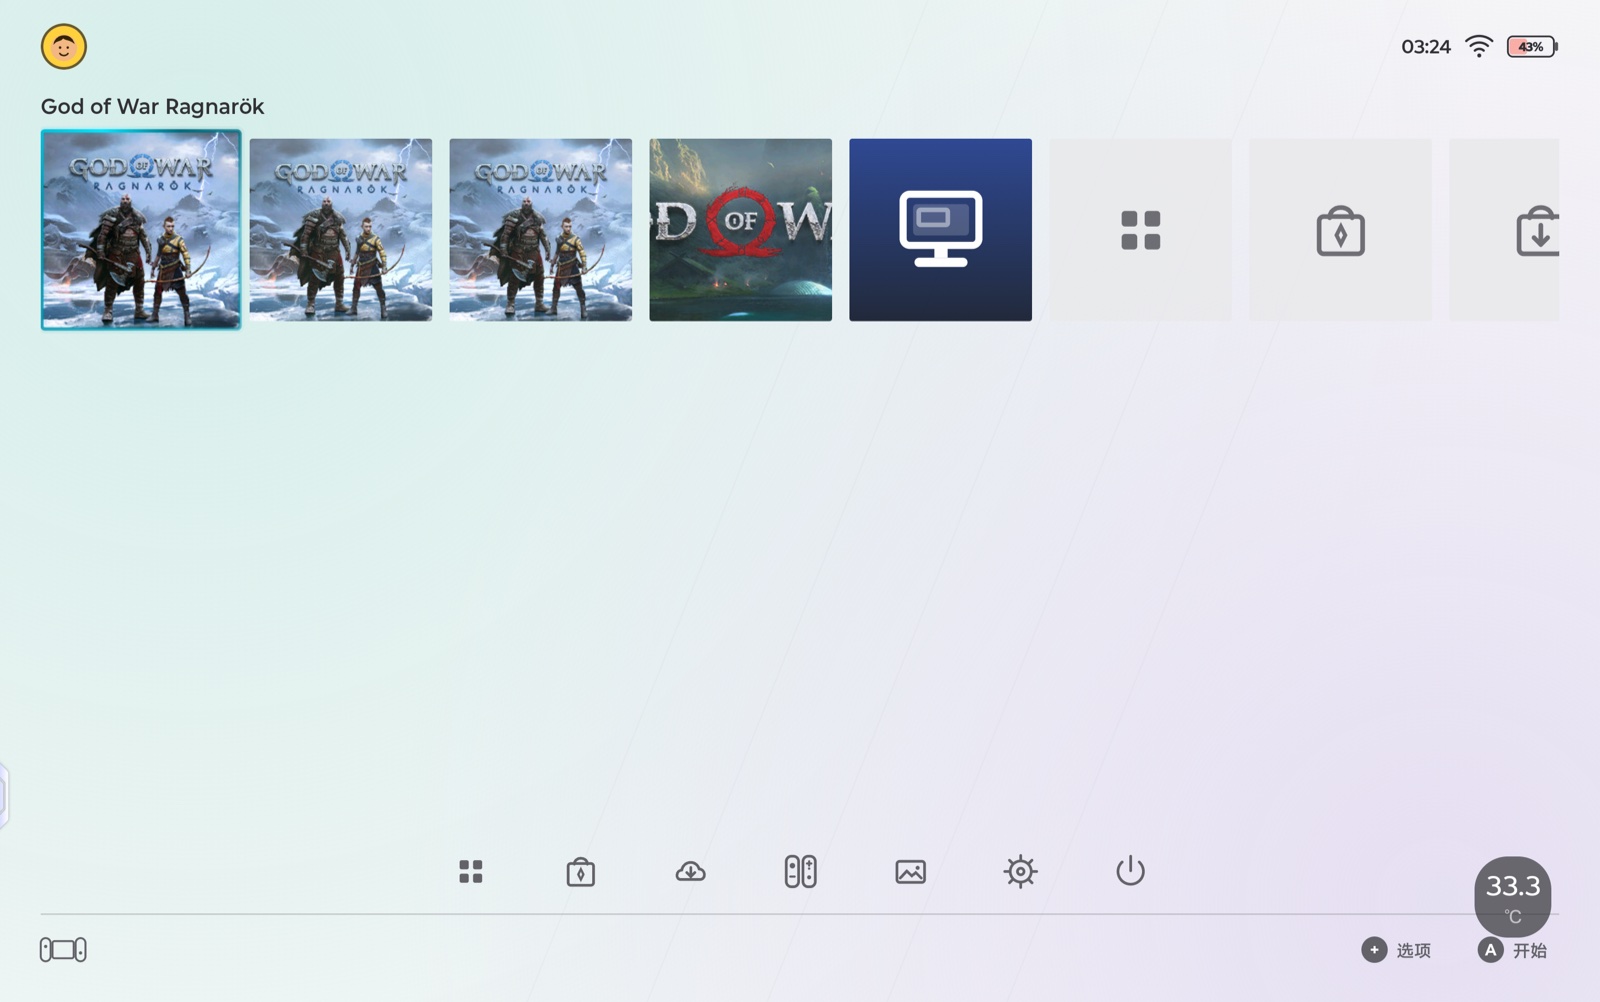1600x1002 pixels.
Task: Open the shop bag tile in the game row
Action: coord(1341,230)
